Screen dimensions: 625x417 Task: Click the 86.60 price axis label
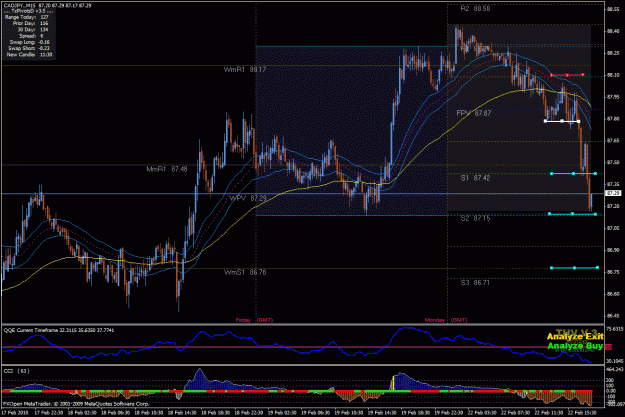pos(613,294)
